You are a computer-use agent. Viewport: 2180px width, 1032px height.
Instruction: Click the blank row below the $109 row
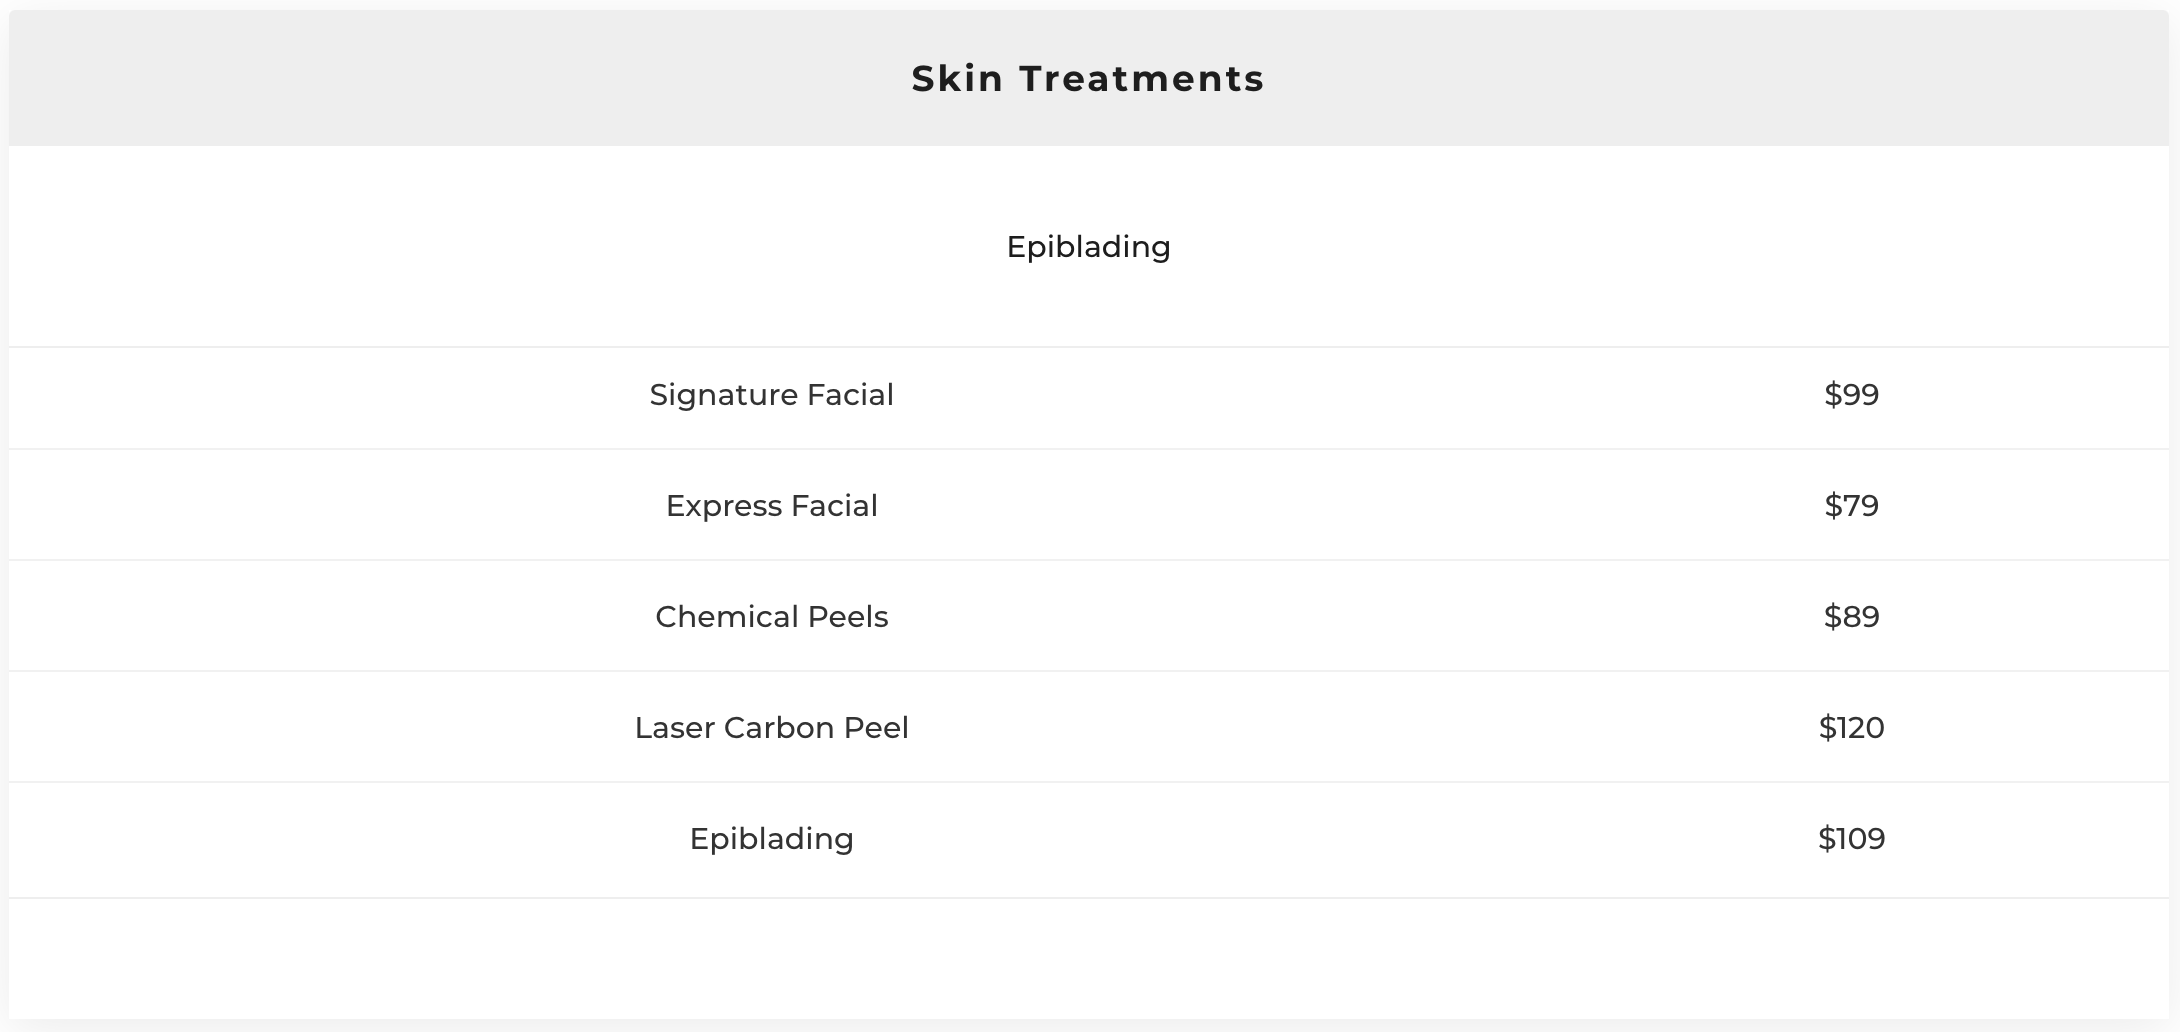1088,957
